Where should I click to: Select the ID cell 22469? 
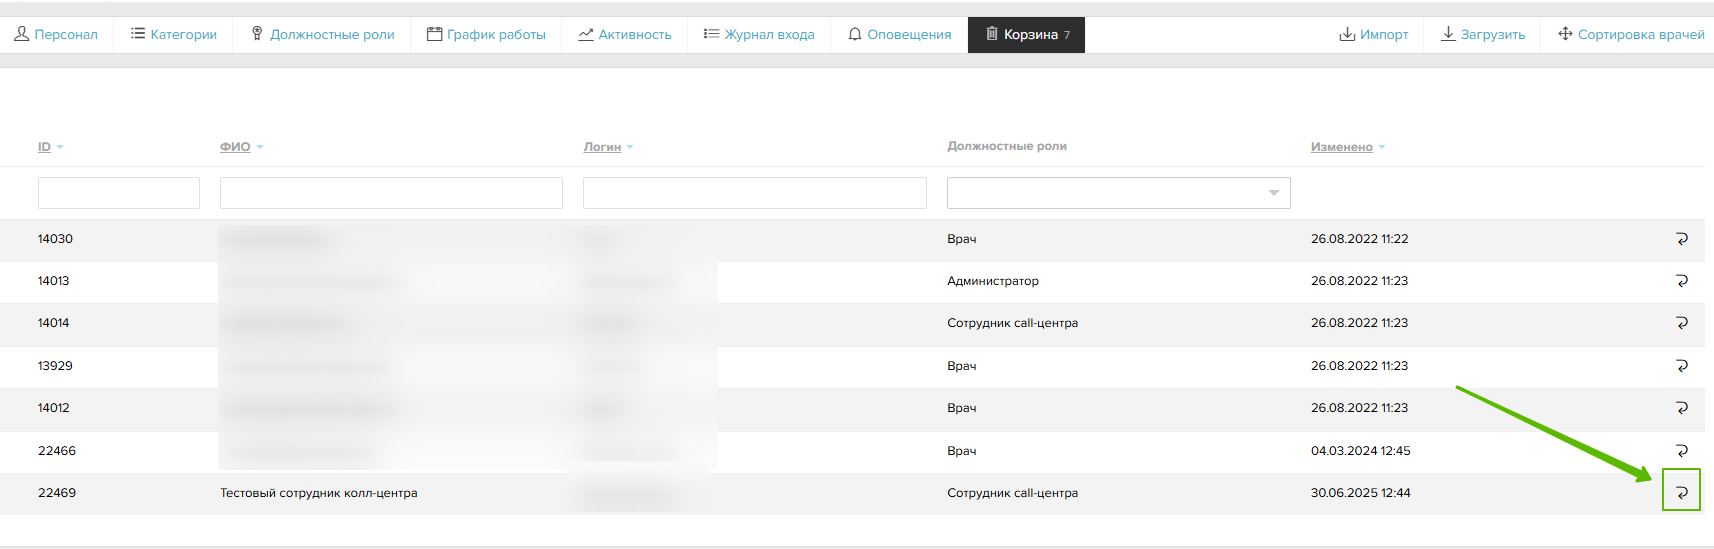(57, 493)
